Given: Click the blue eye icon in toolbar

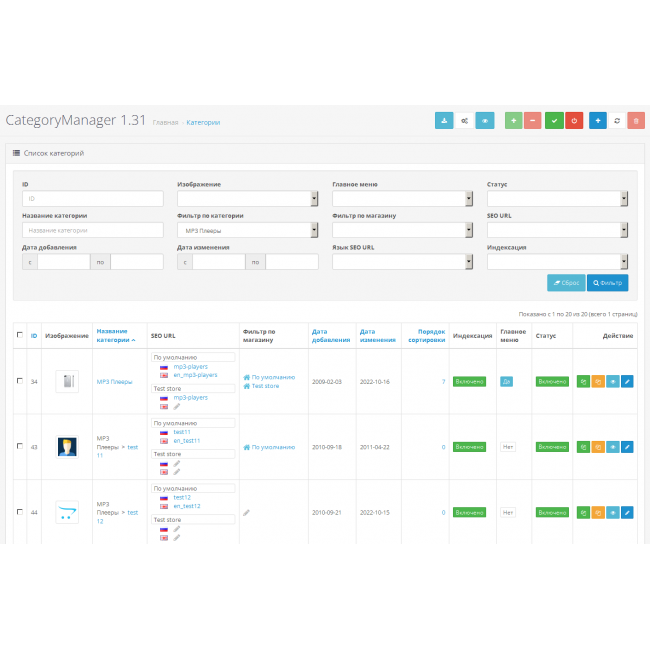Looking at the screenshot, I should (485, 121).
